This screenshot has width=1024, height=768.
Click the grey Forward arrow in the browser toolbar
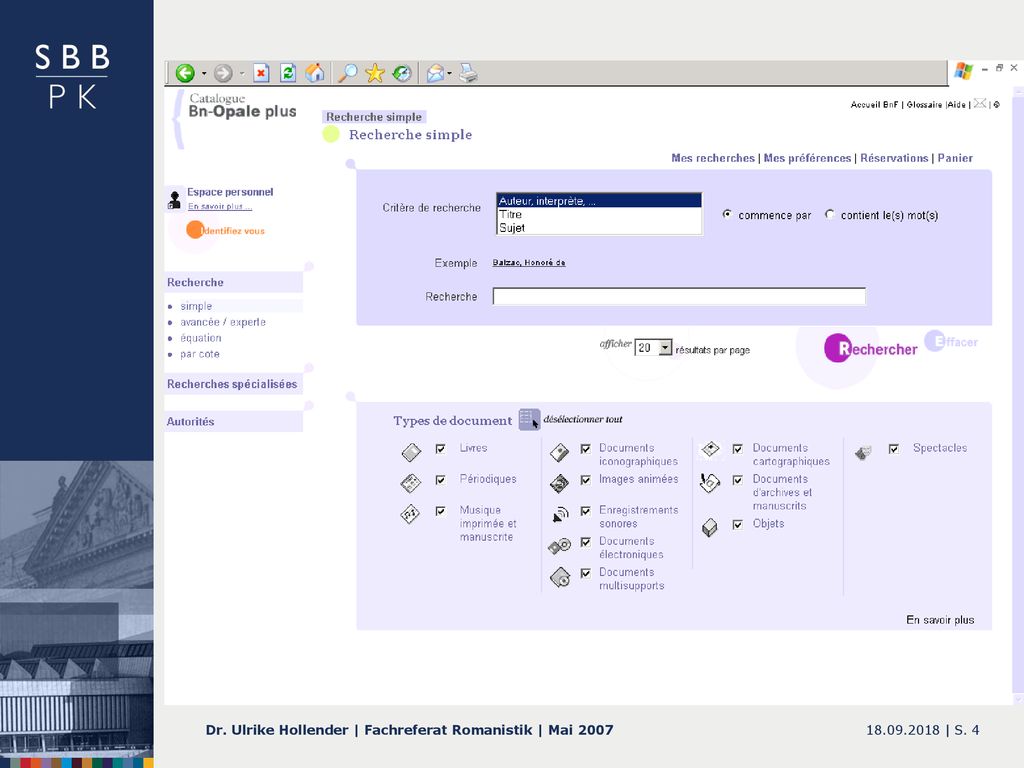point(223,73)
